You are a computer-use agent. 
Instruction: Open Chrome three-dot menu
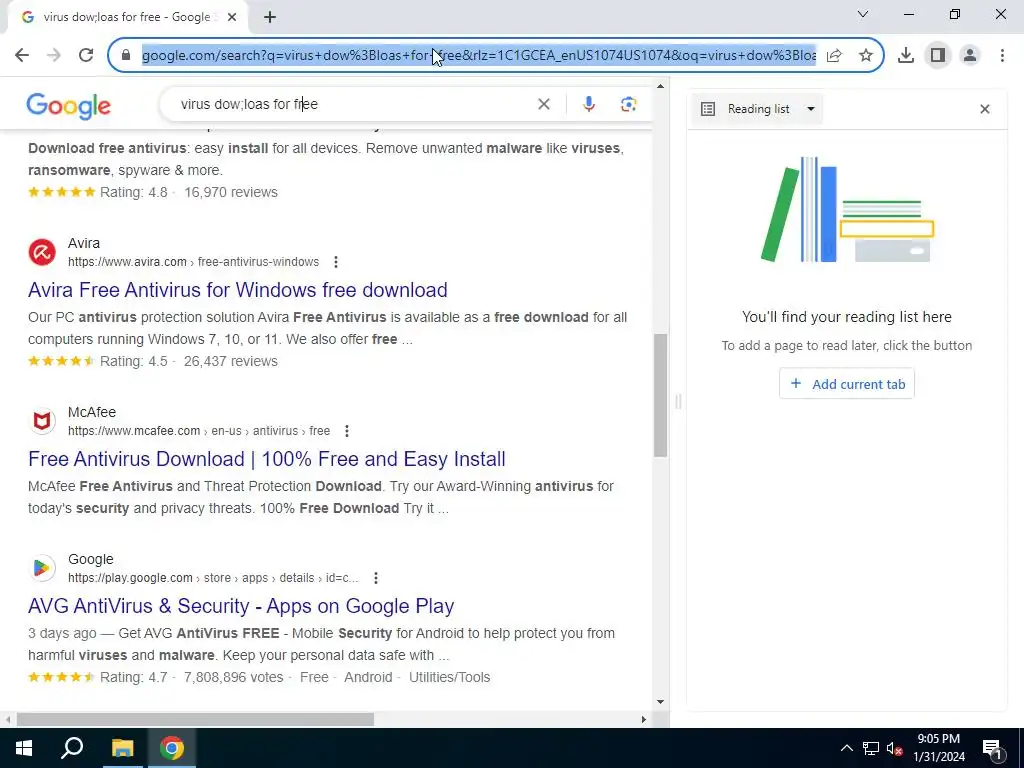pyautogui.click(x=1002, y=56)
